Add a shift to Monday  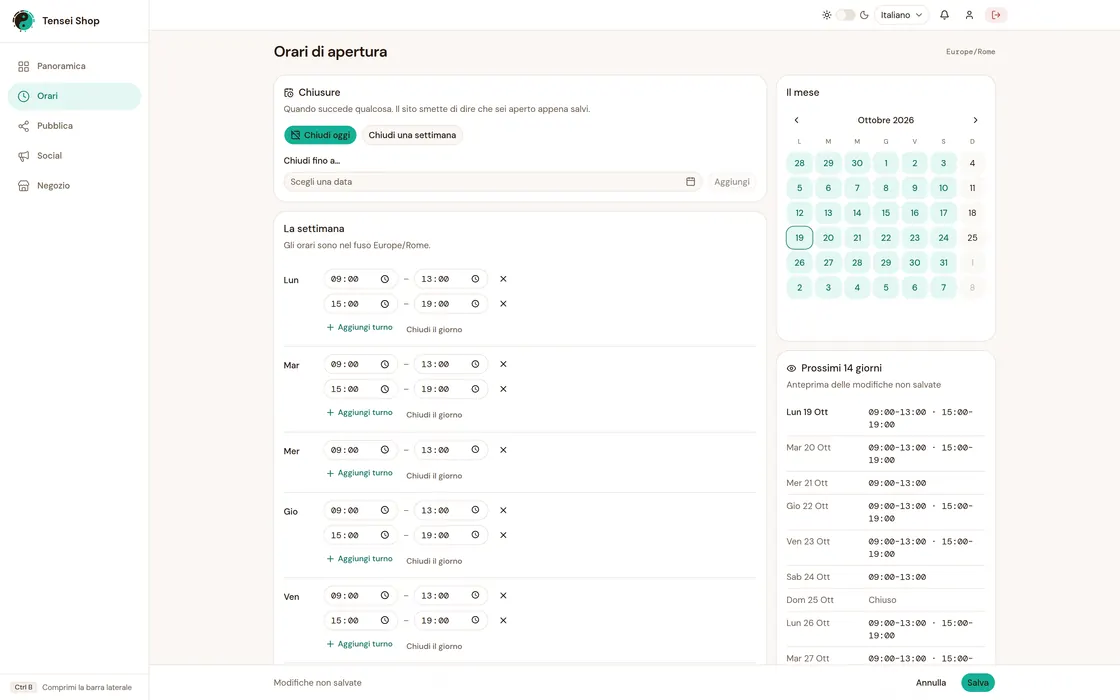[359, 328]
